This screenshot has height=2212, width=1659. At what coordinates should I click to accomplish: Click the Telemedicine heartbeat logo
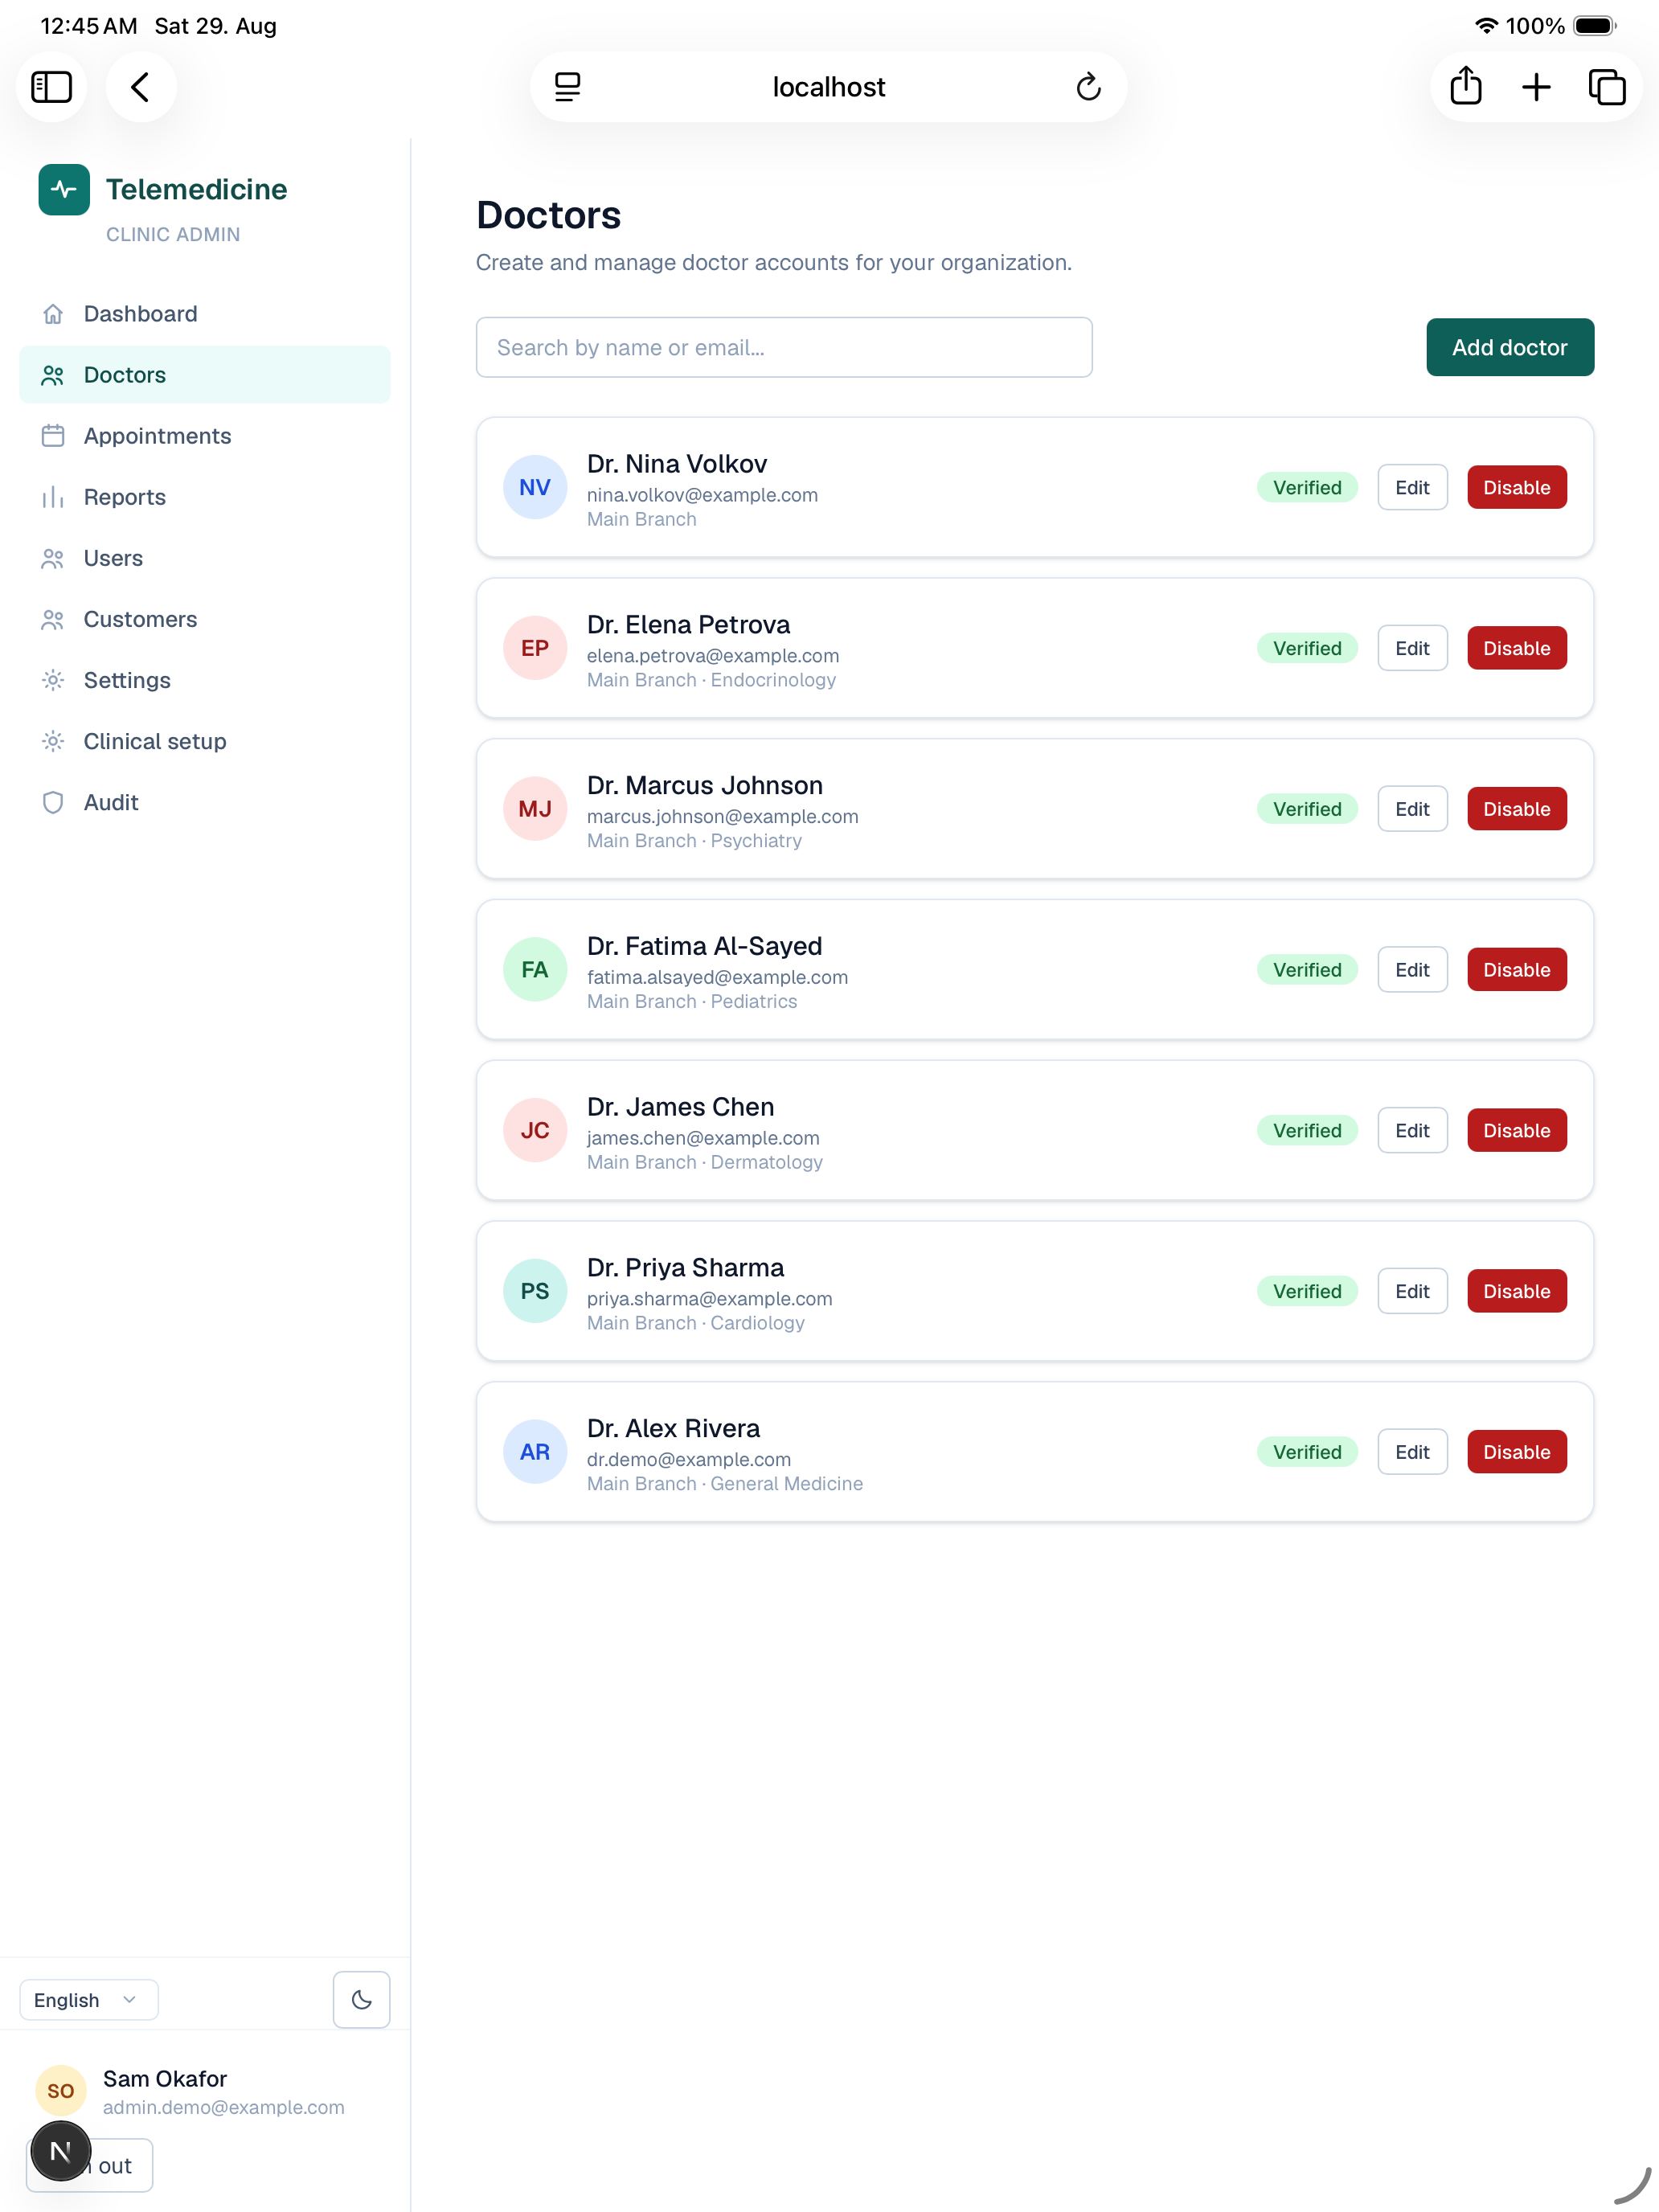(x=64, y=189)
